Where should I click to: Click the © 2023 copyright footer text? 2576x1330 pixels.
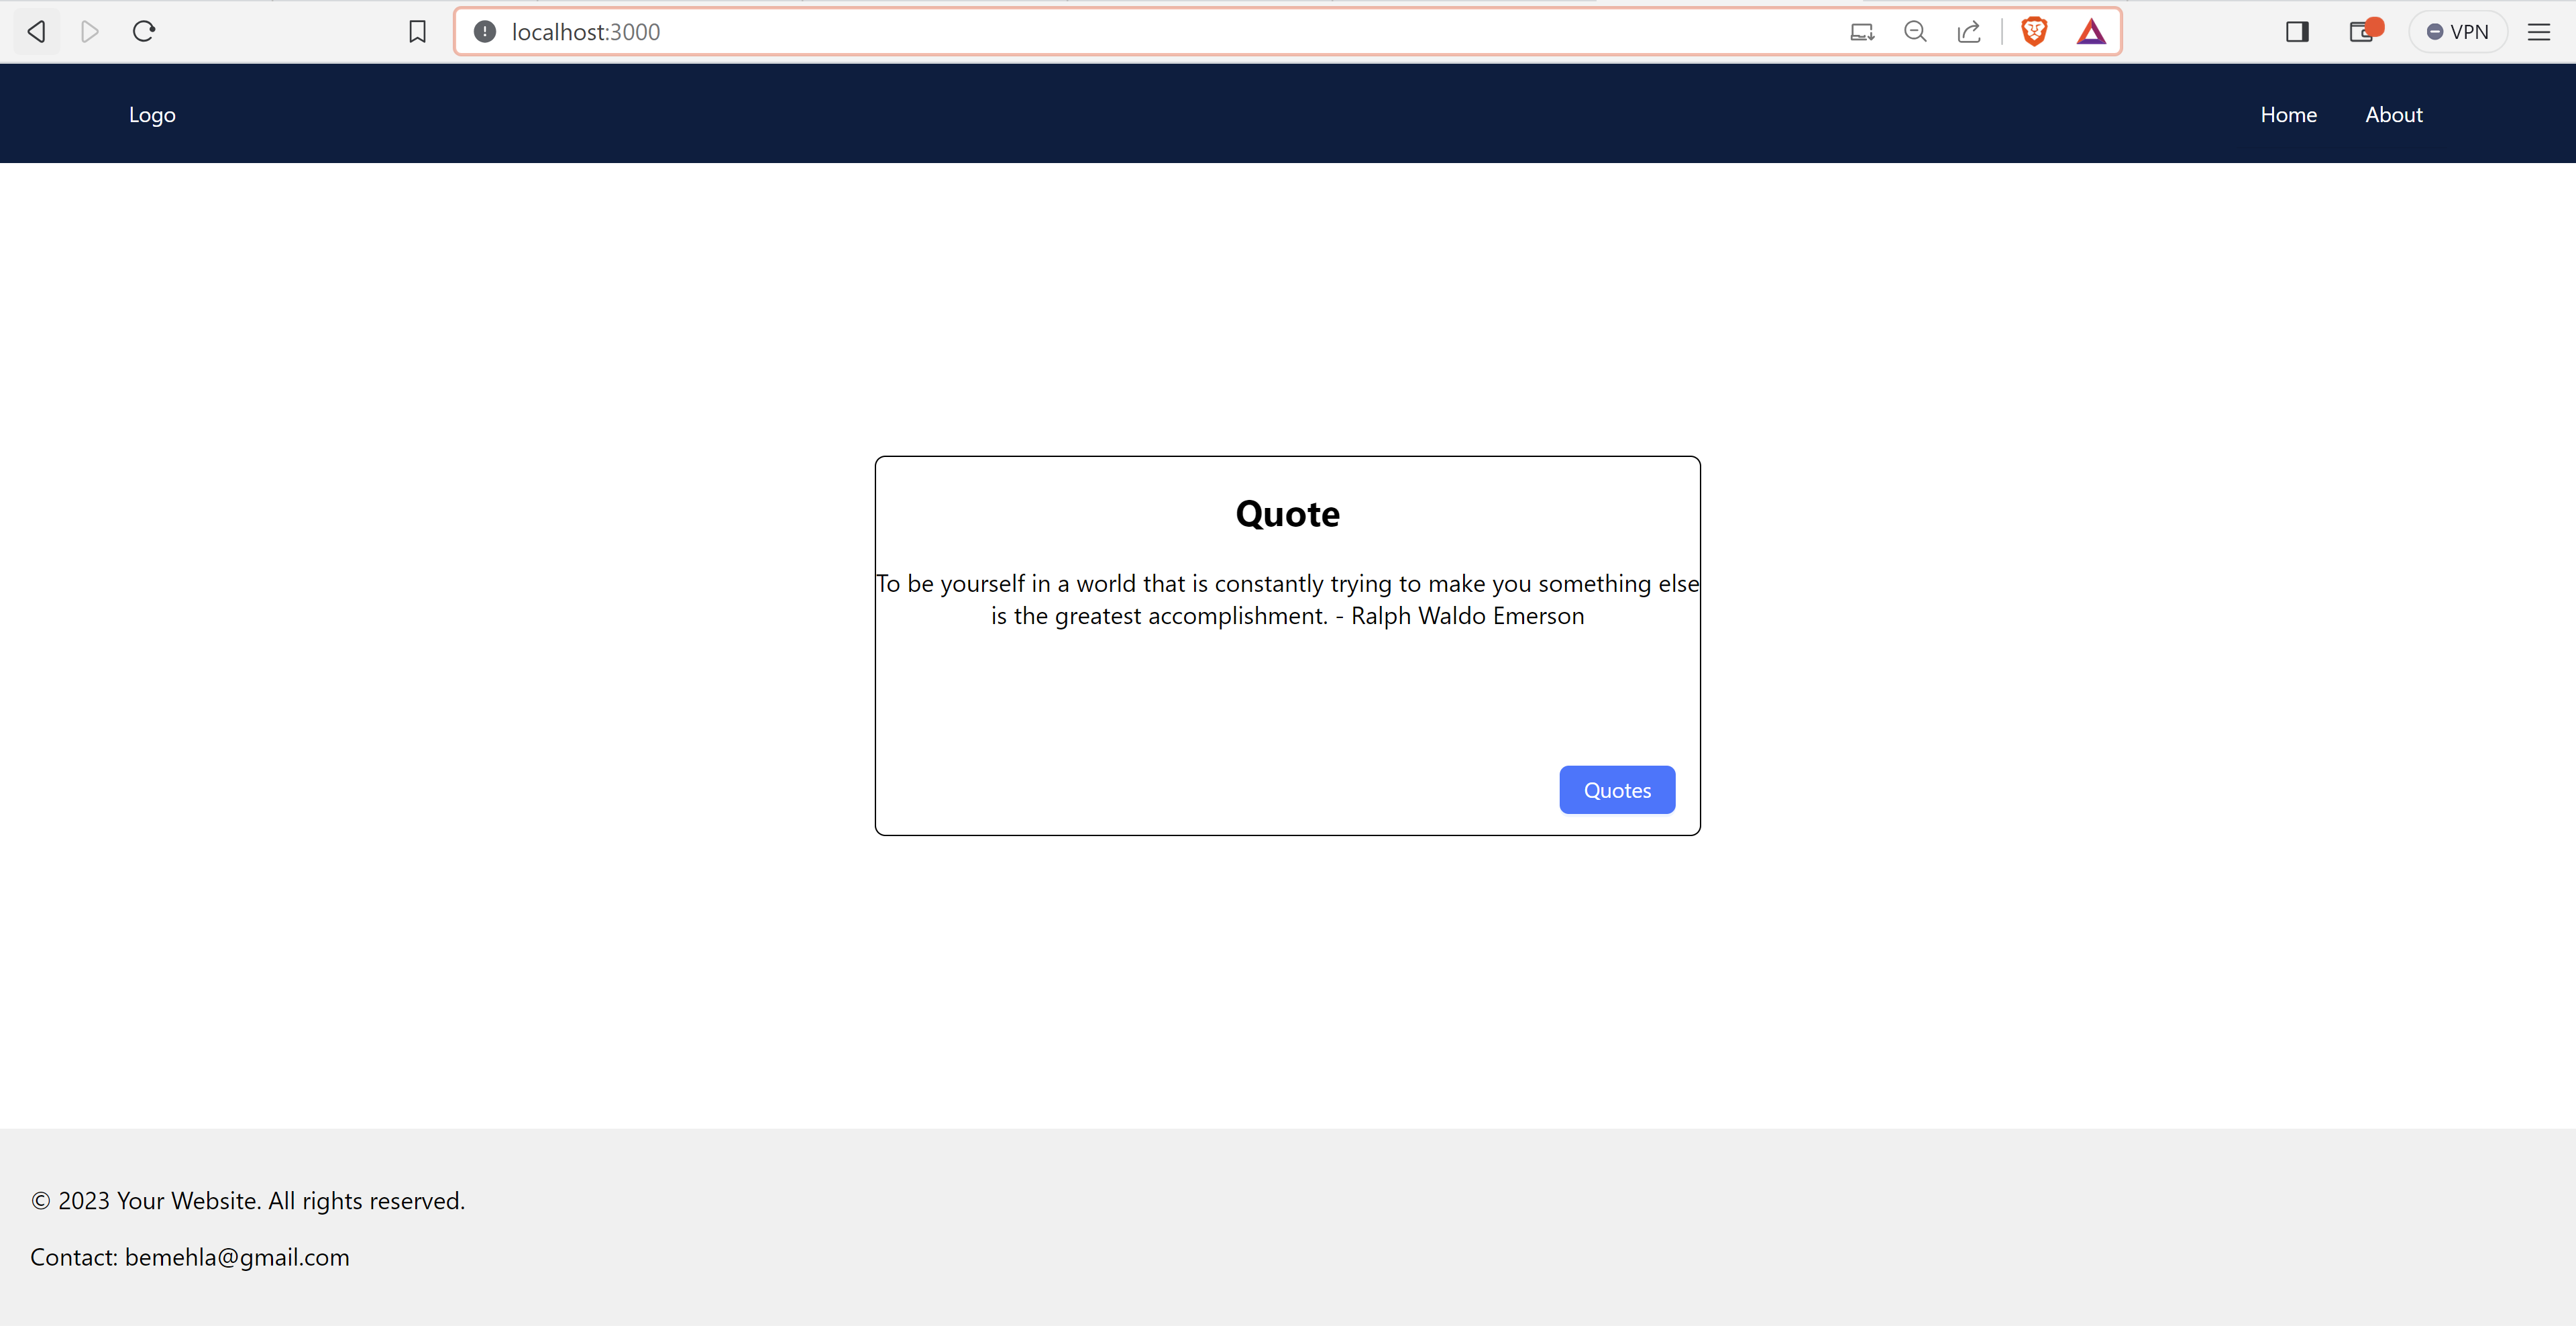(x=248, y=1202)
